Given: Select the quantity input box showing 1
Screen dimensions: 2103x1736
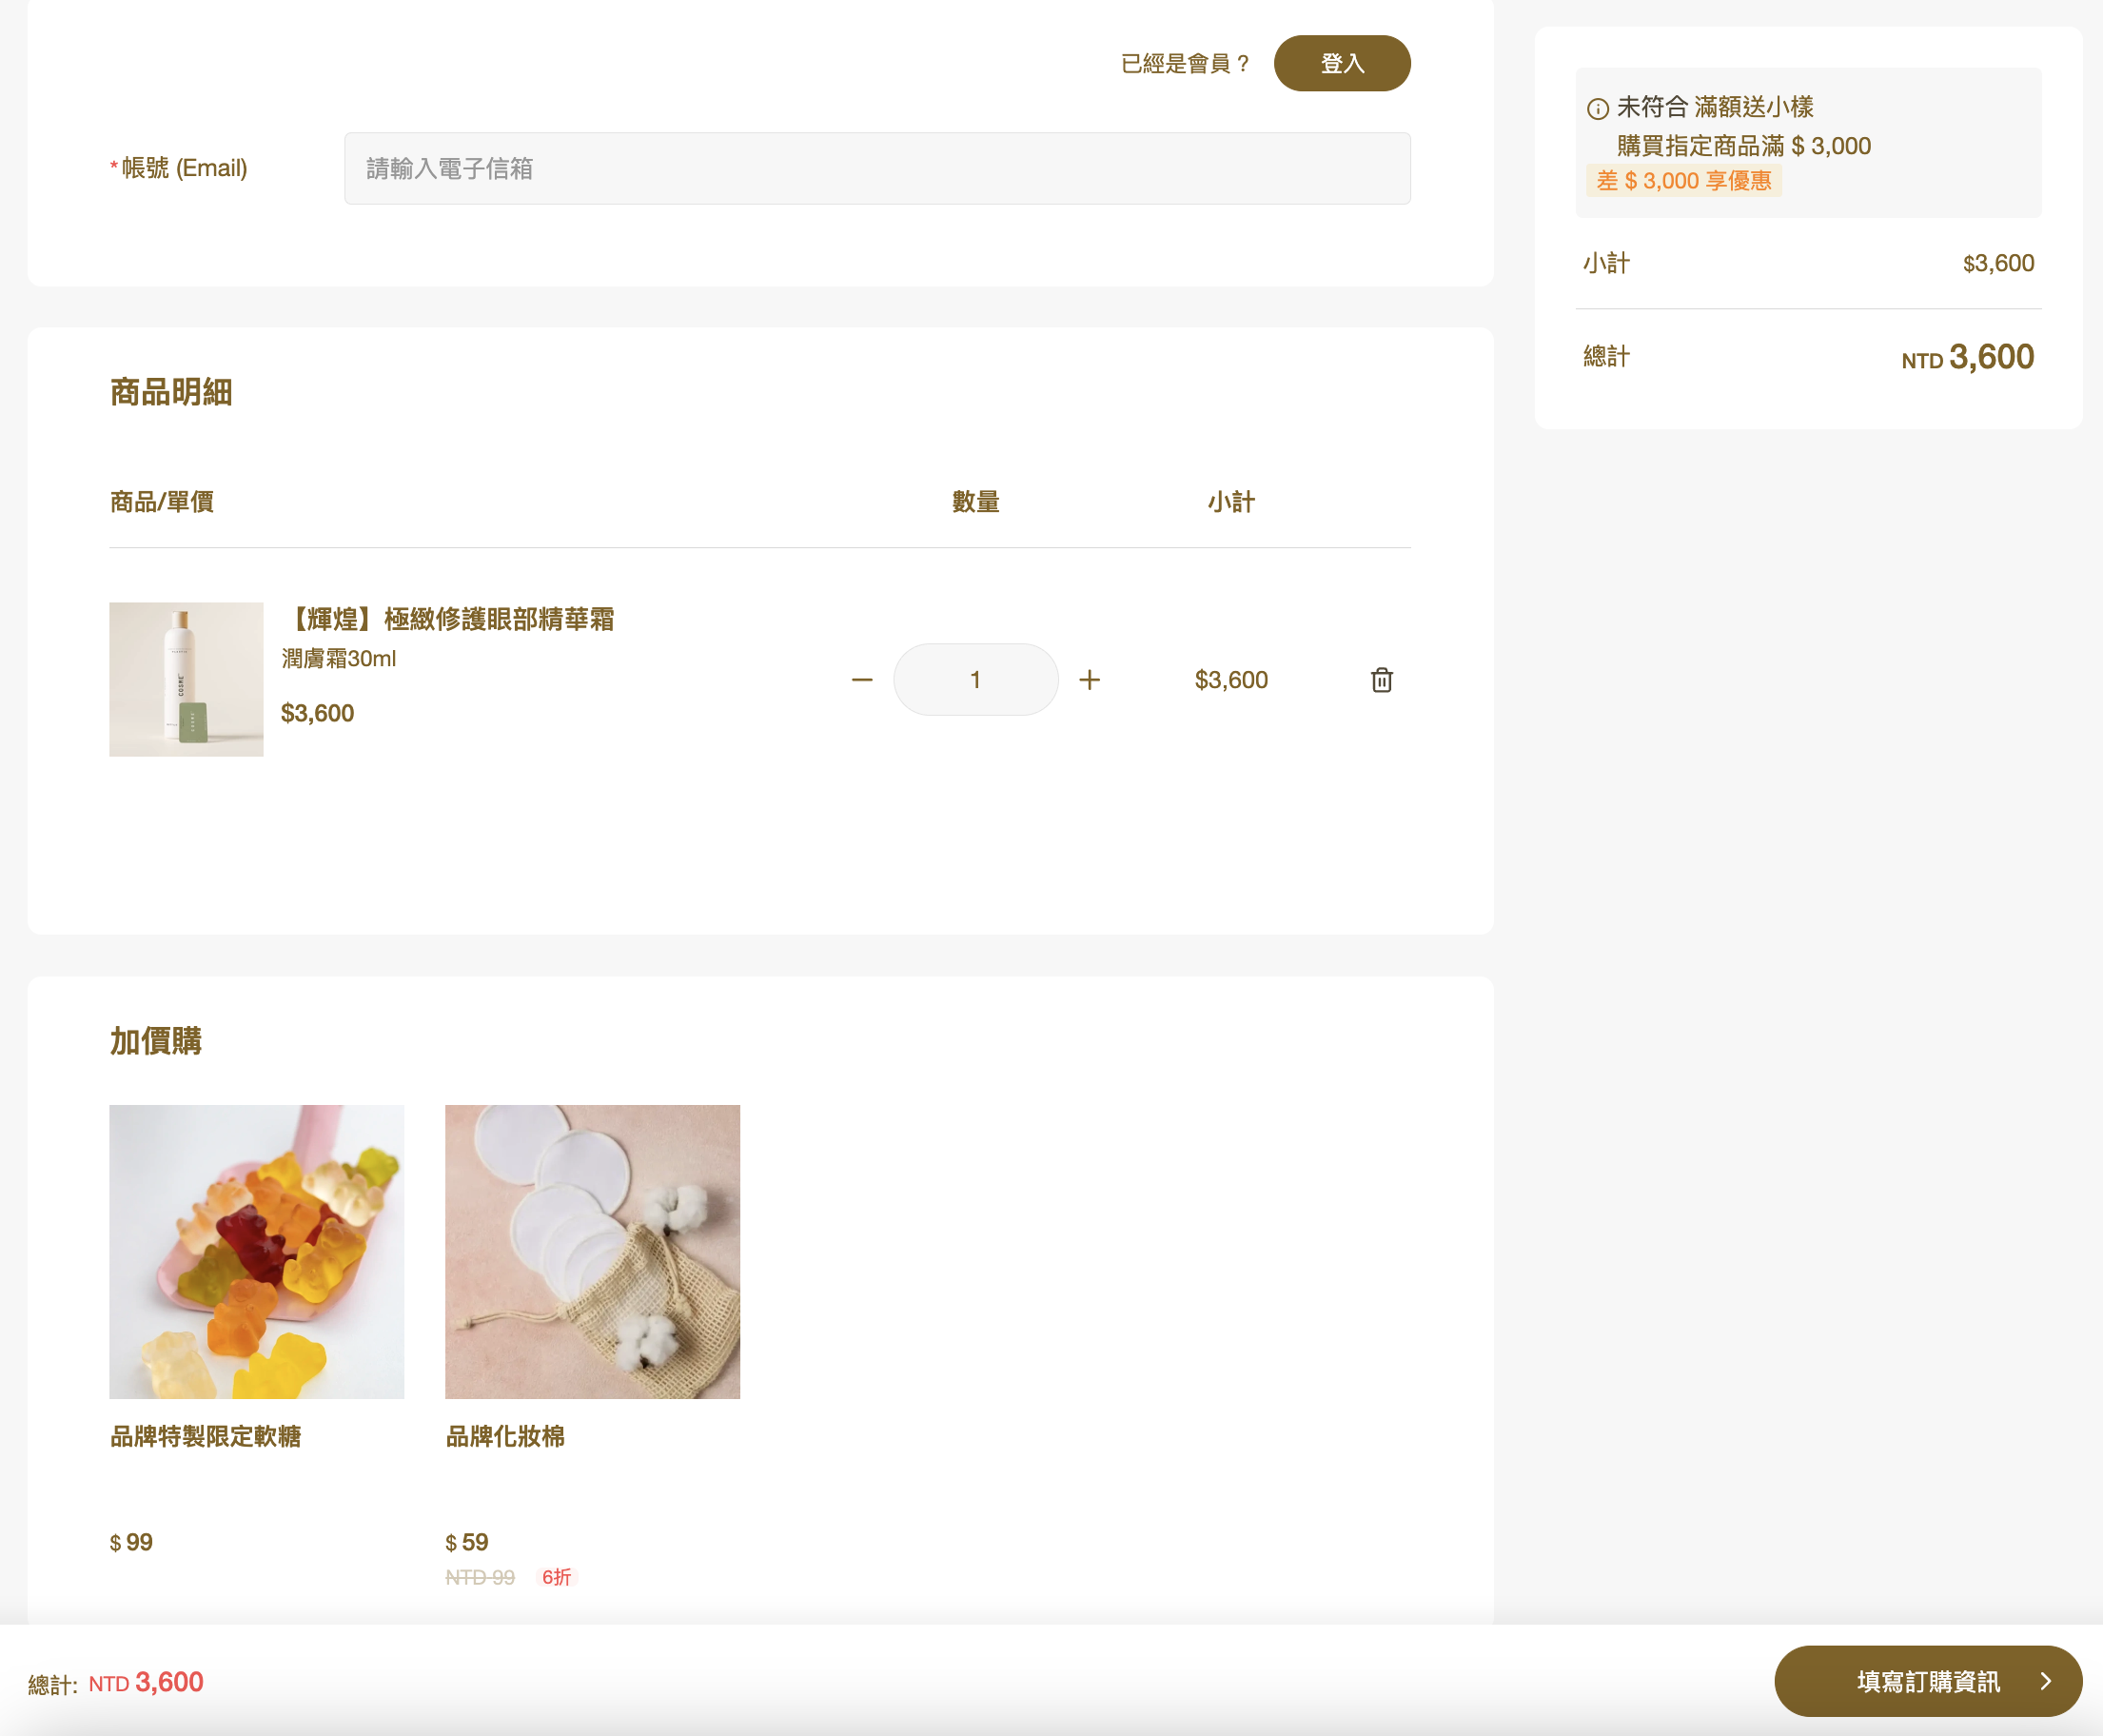Looking at the screenshot, I should 976,680.
